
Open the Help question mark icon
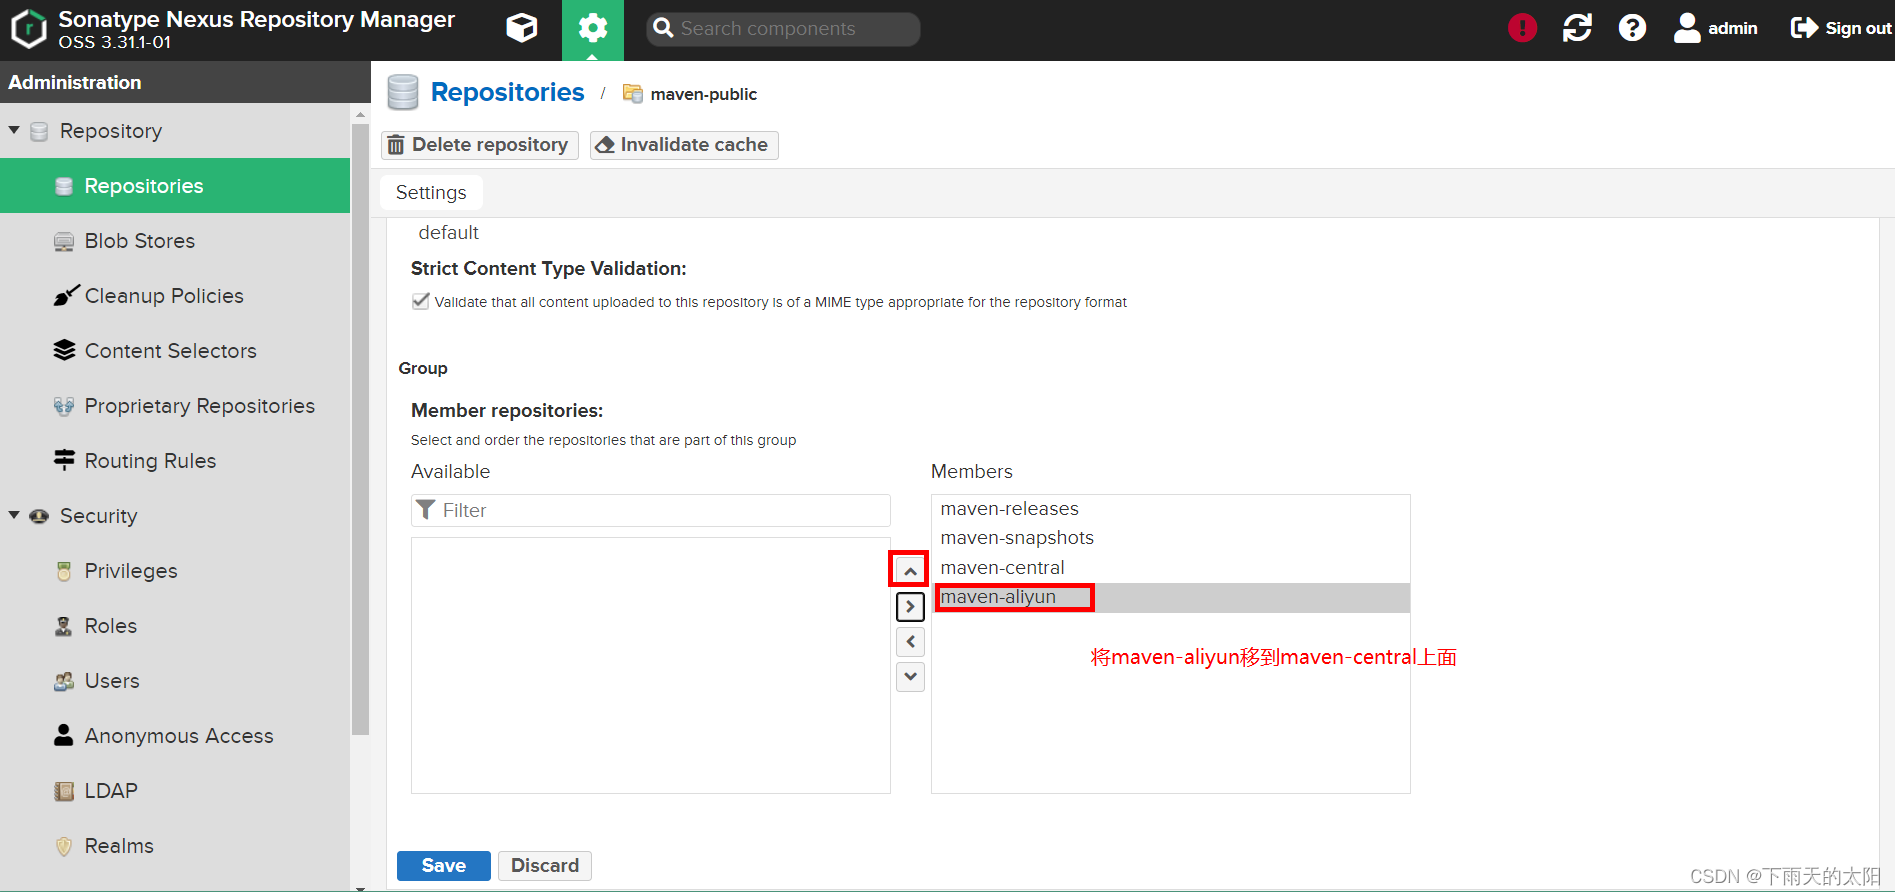[1632, 28]
